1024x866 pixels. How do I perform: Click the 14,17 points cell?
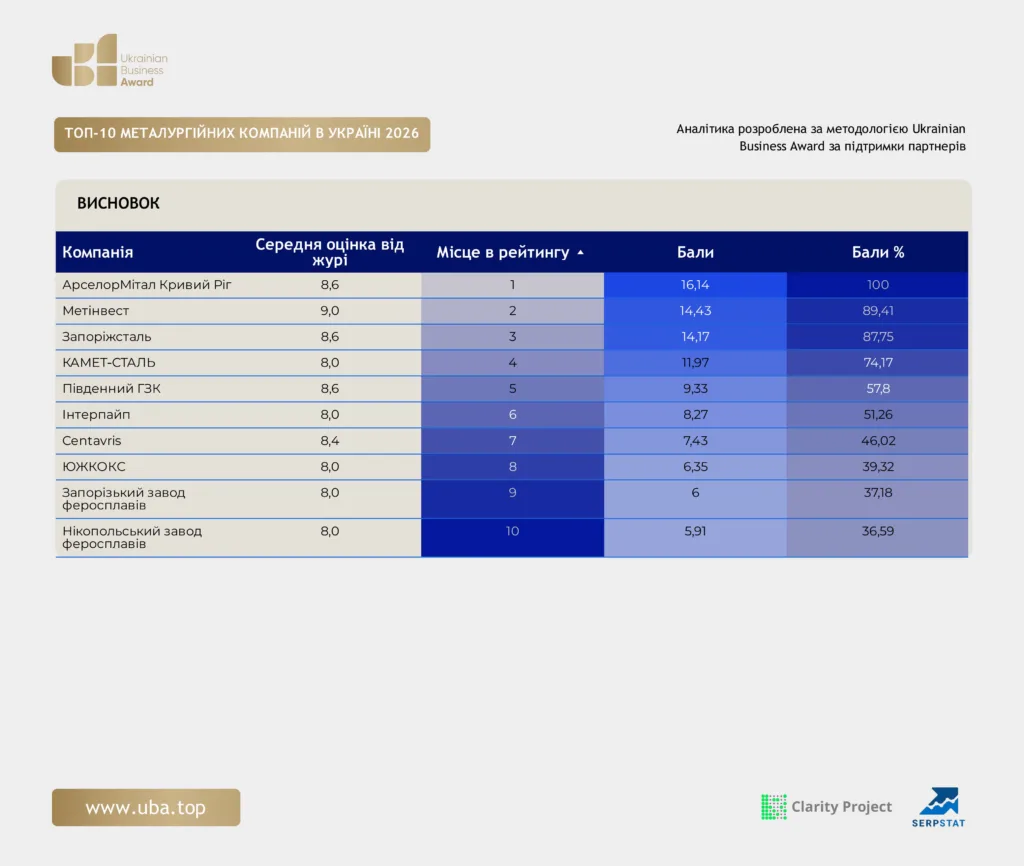pyautogui.click(x=695, y=337)
